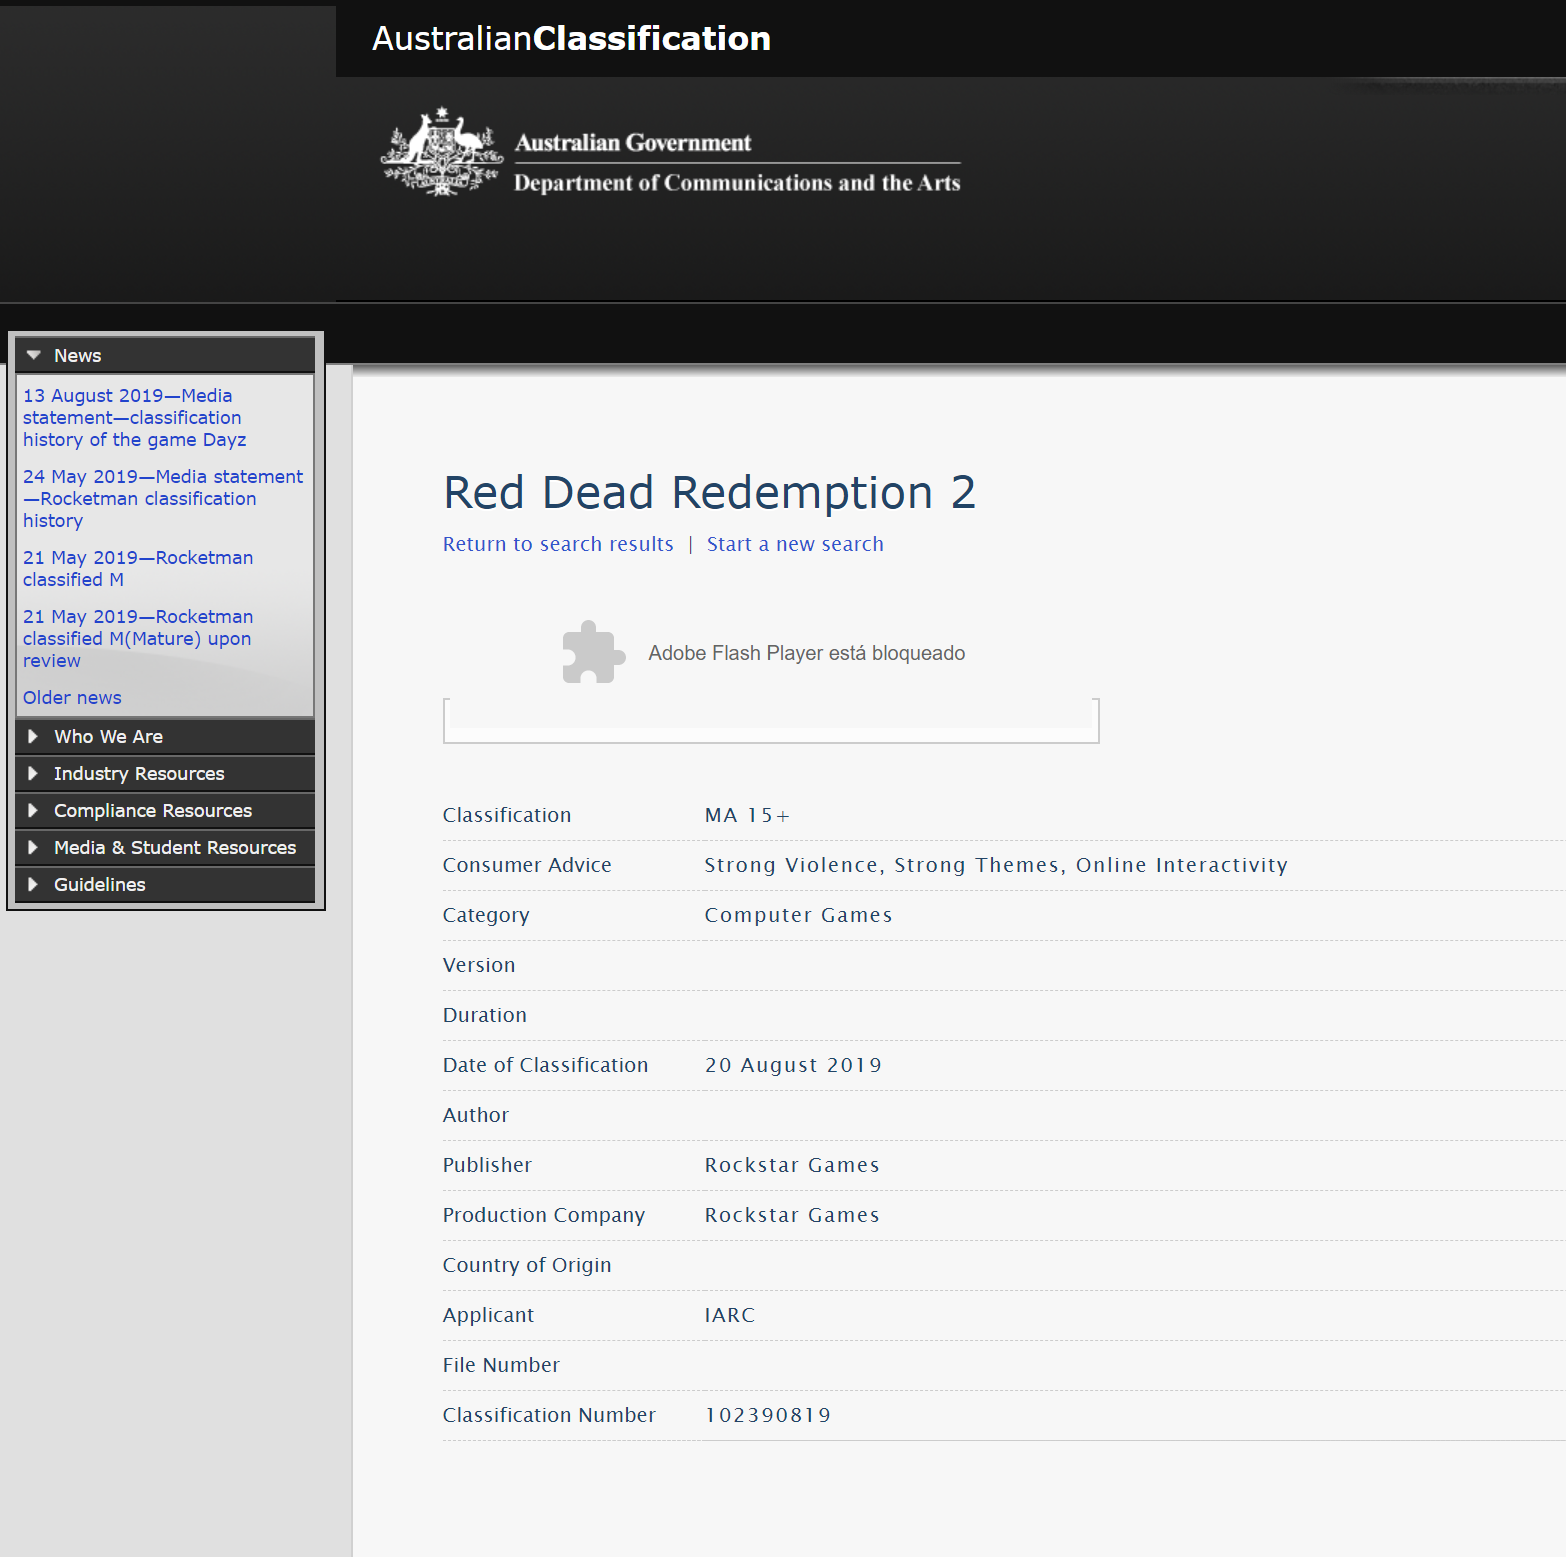This screenshot has height=1557, width=1566.
Task: Expand Compliance Resources in sidebar
Action: pos(152,811)
